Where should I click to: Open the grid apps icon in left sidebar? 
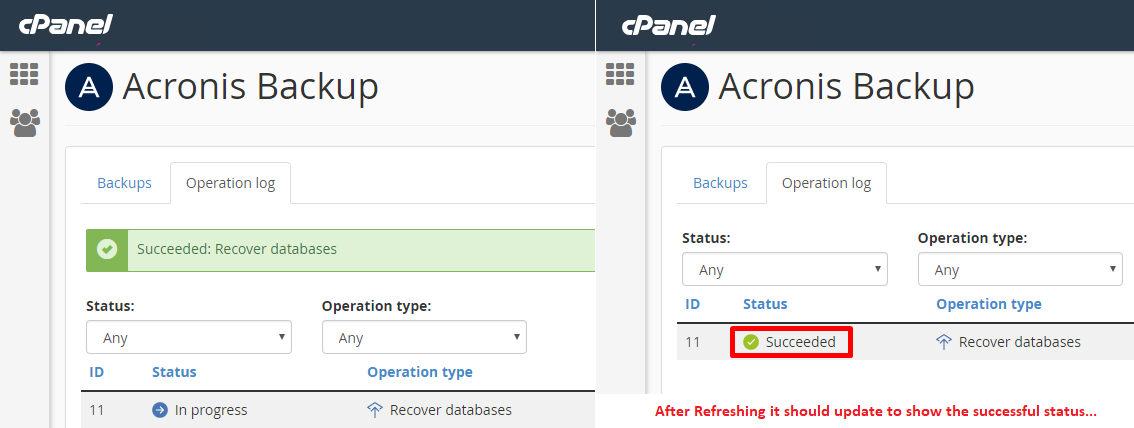click(x=24, y=74)
